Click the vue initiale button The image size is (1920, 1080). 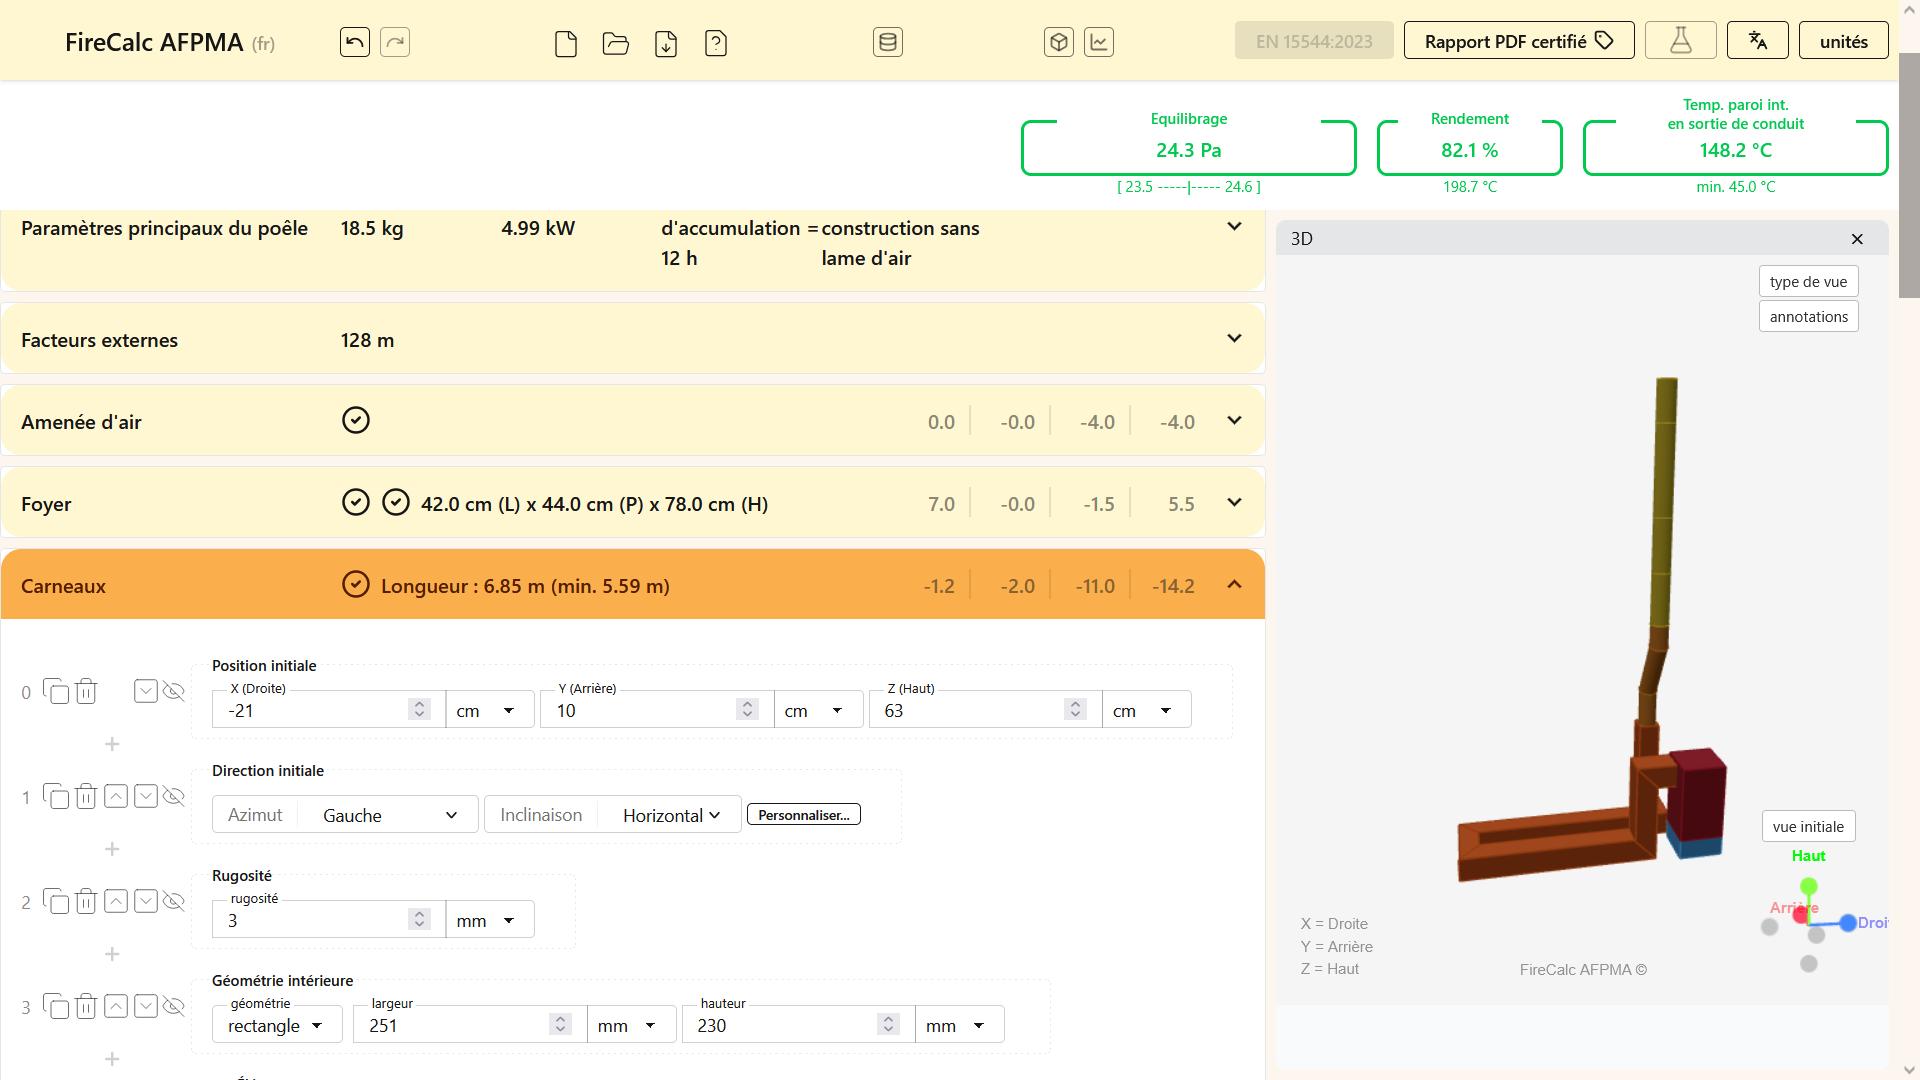1808,827
